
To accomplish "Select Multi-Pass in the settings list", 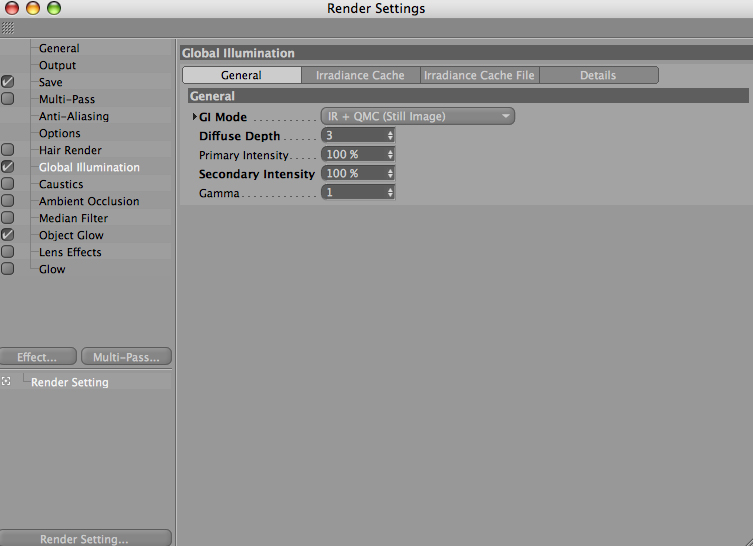I will tap(67, 99).
